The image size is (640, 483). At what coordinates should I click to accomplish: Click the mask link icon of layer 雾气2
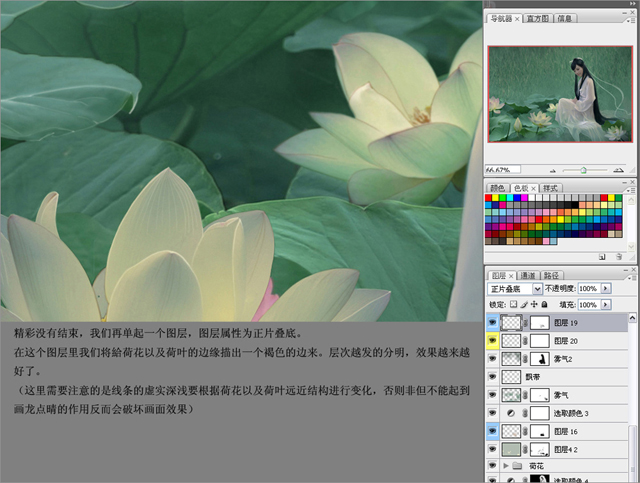526,359
